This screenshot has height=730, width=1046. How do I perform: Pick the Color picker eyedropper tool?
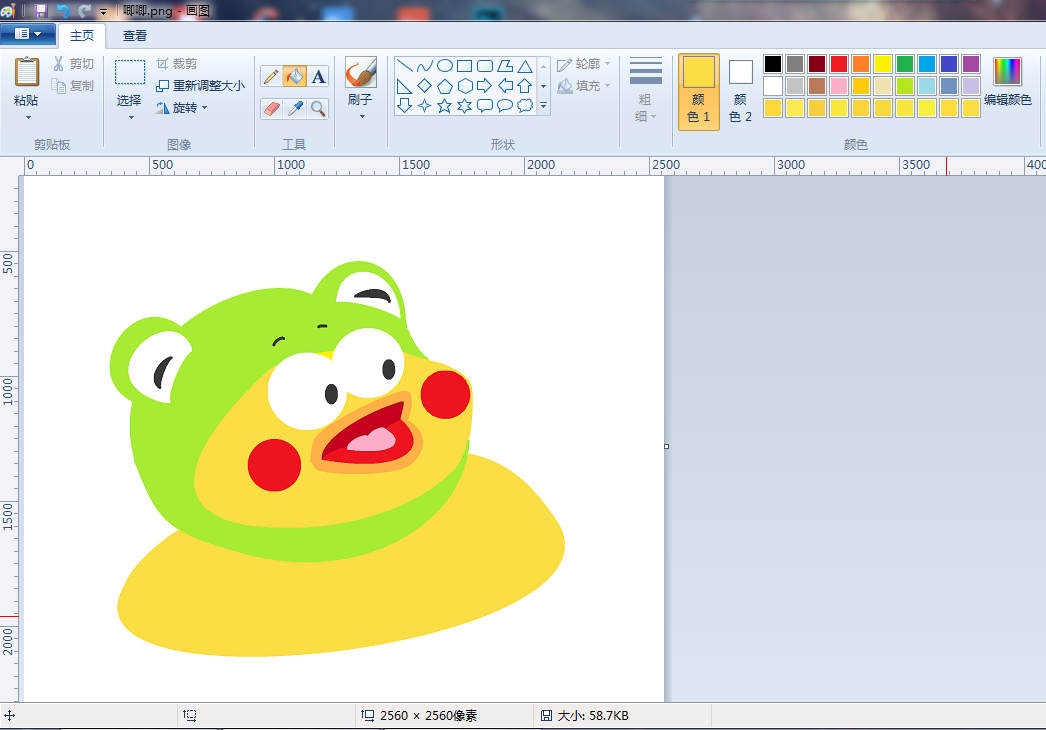click(x=295, y=108)
